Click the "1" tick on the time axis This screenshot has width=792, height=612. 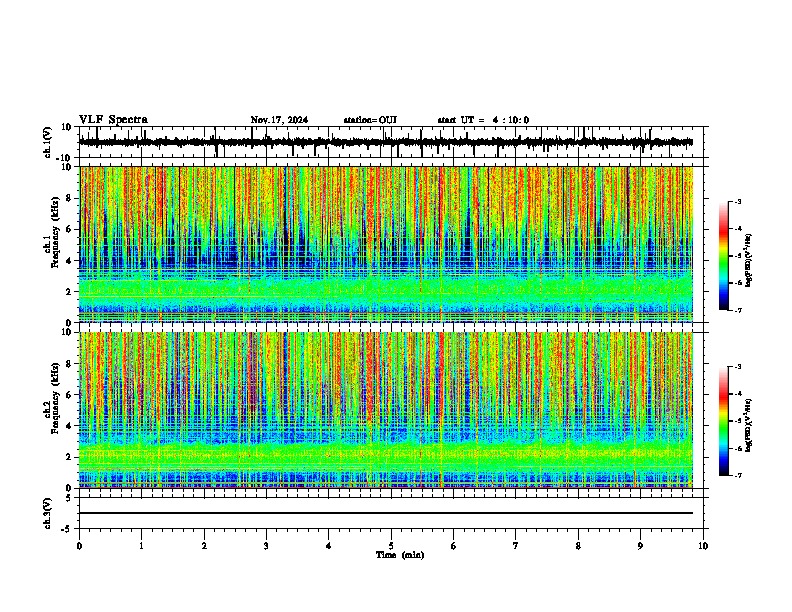click(x=141, y=546)
